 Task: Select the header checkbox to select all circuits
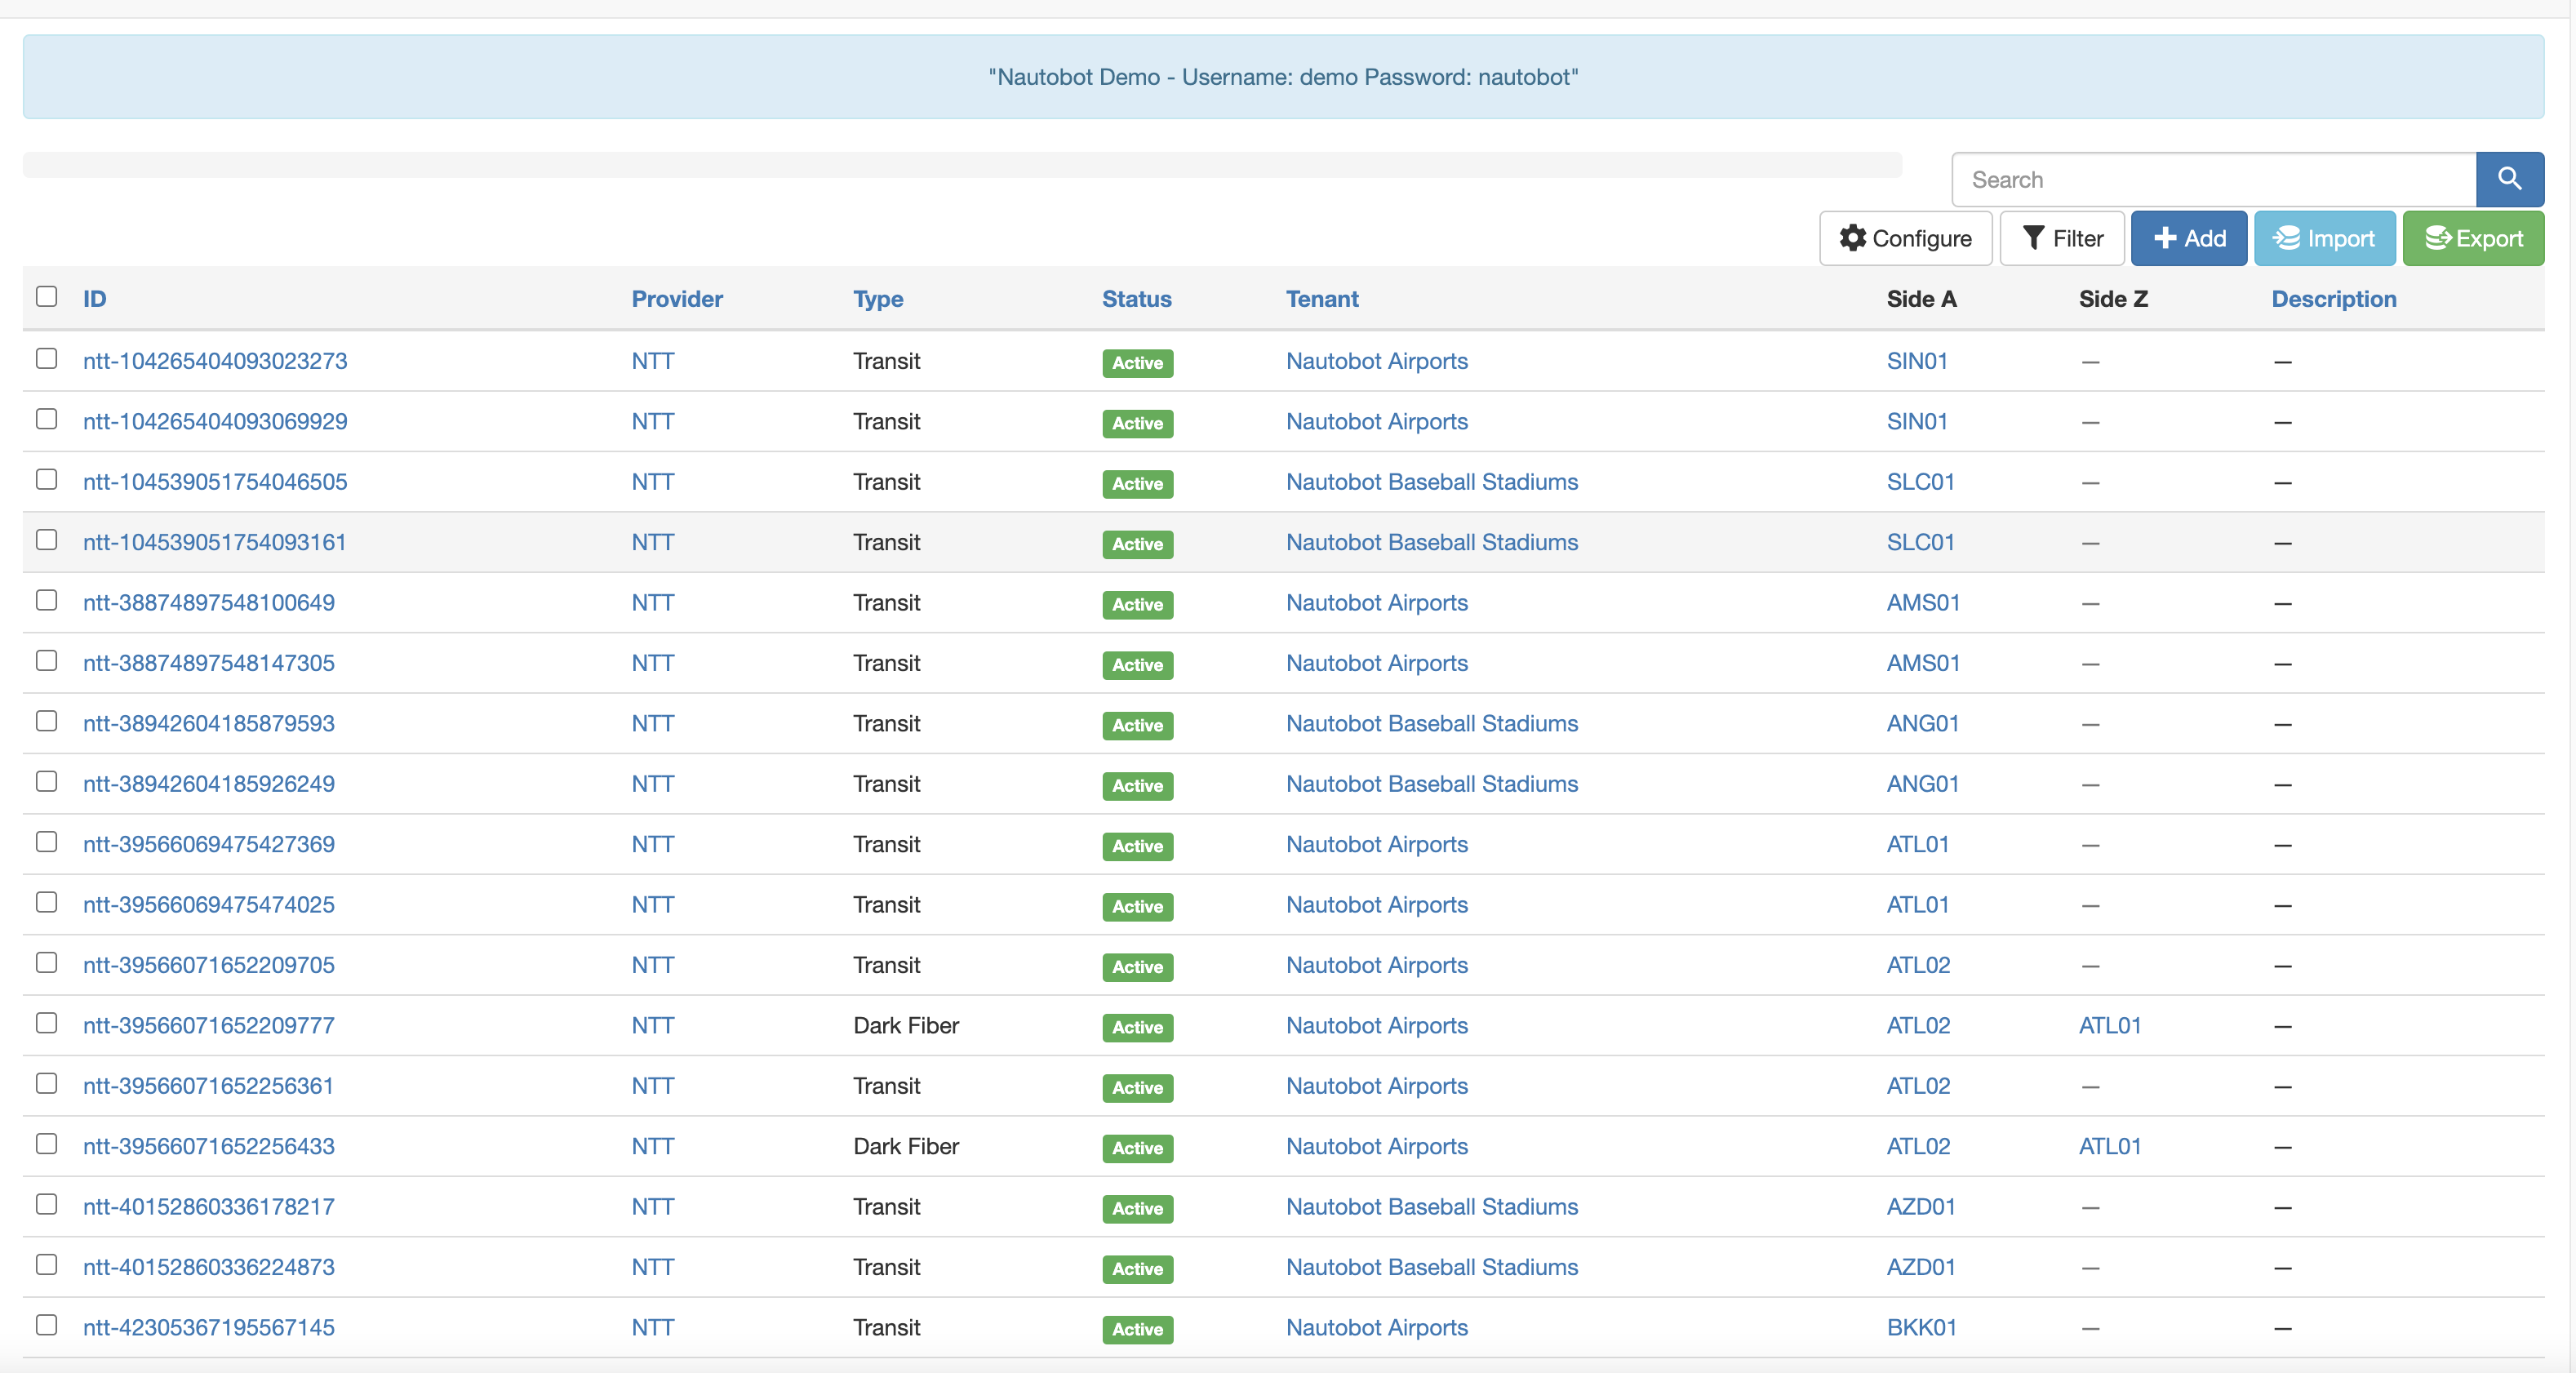(x=47, y=296)
